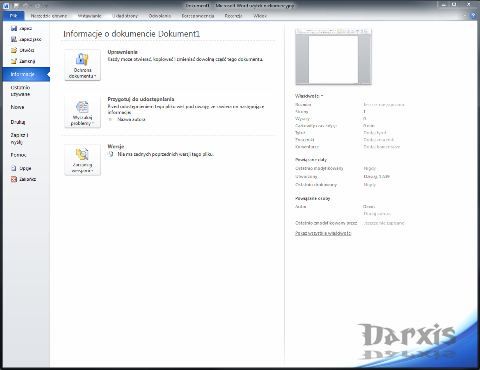Switch to Korespondencja tab
480x370 pixels.
[x=198, y=16]
